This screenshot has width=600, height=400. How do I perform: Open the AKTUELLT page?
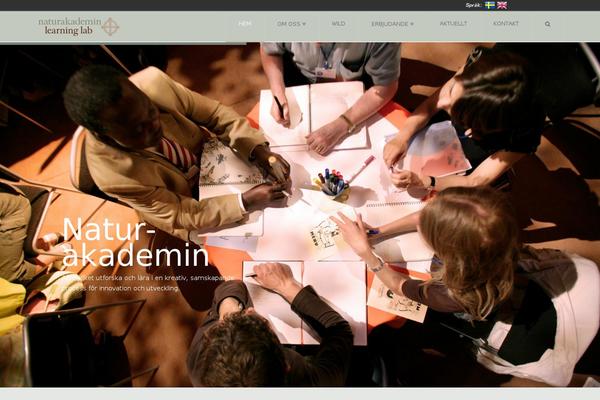click(453, 23)
